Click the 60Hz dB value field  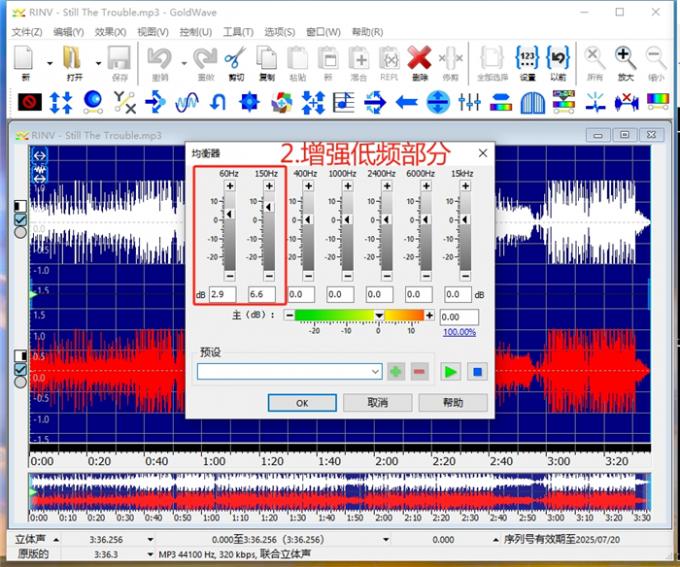click(222, 295)
